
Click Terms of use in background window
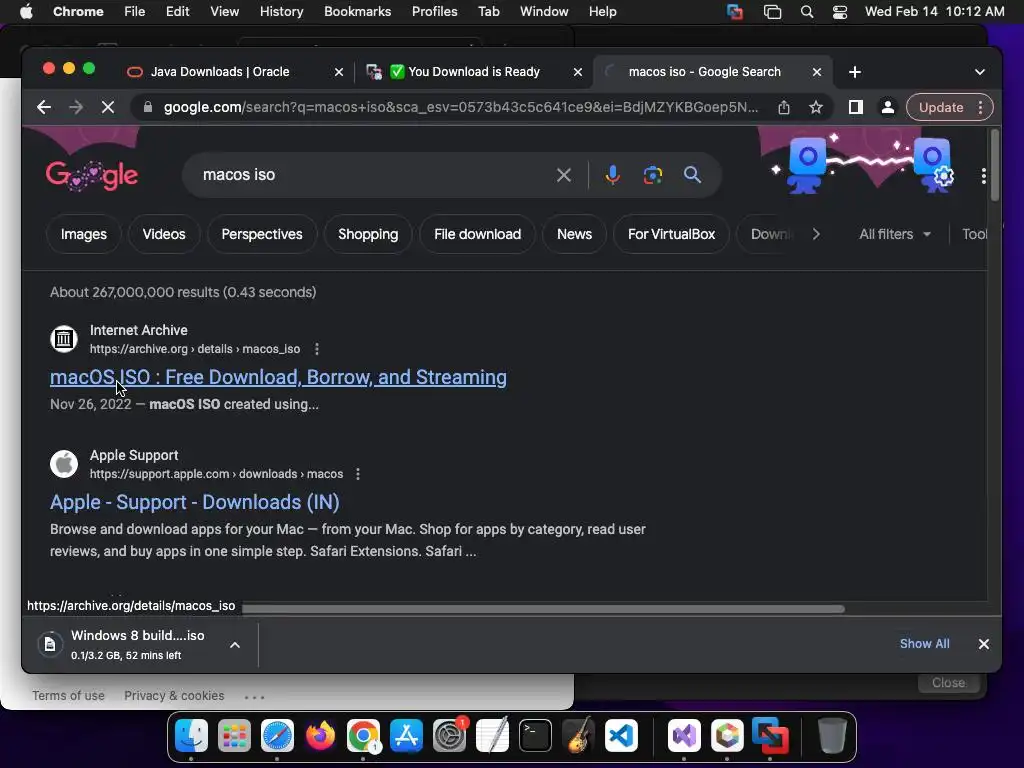click(x=68, y=696)
